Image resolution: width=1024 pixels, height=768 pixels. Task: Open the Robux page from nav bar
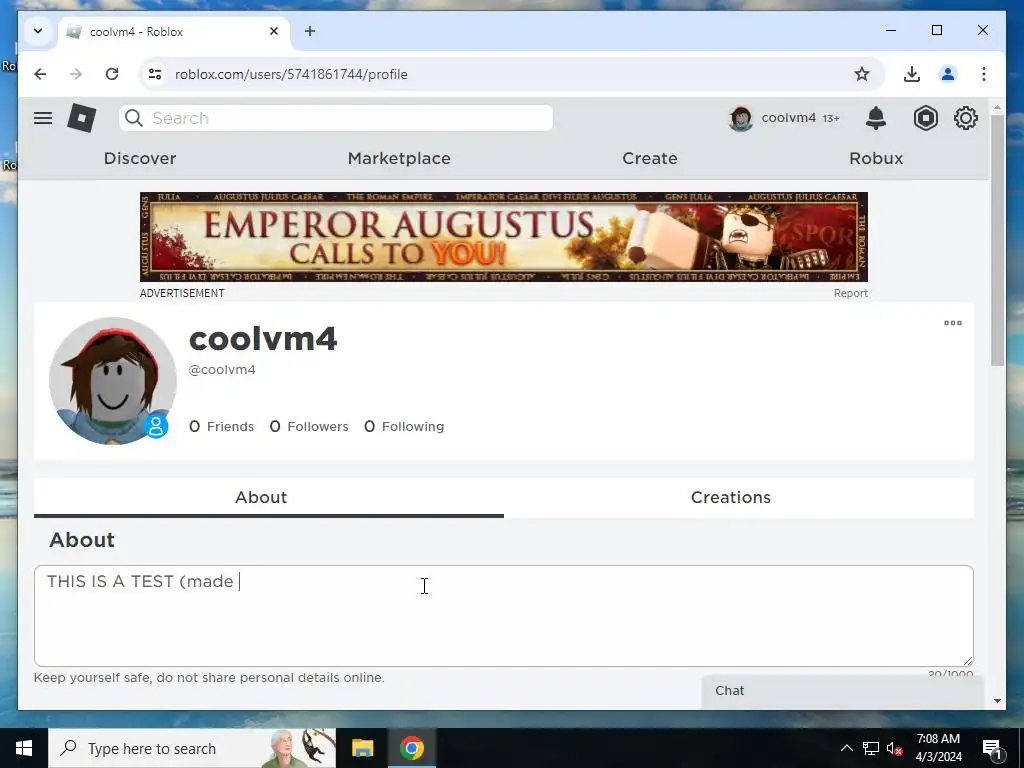pos(876,158)
